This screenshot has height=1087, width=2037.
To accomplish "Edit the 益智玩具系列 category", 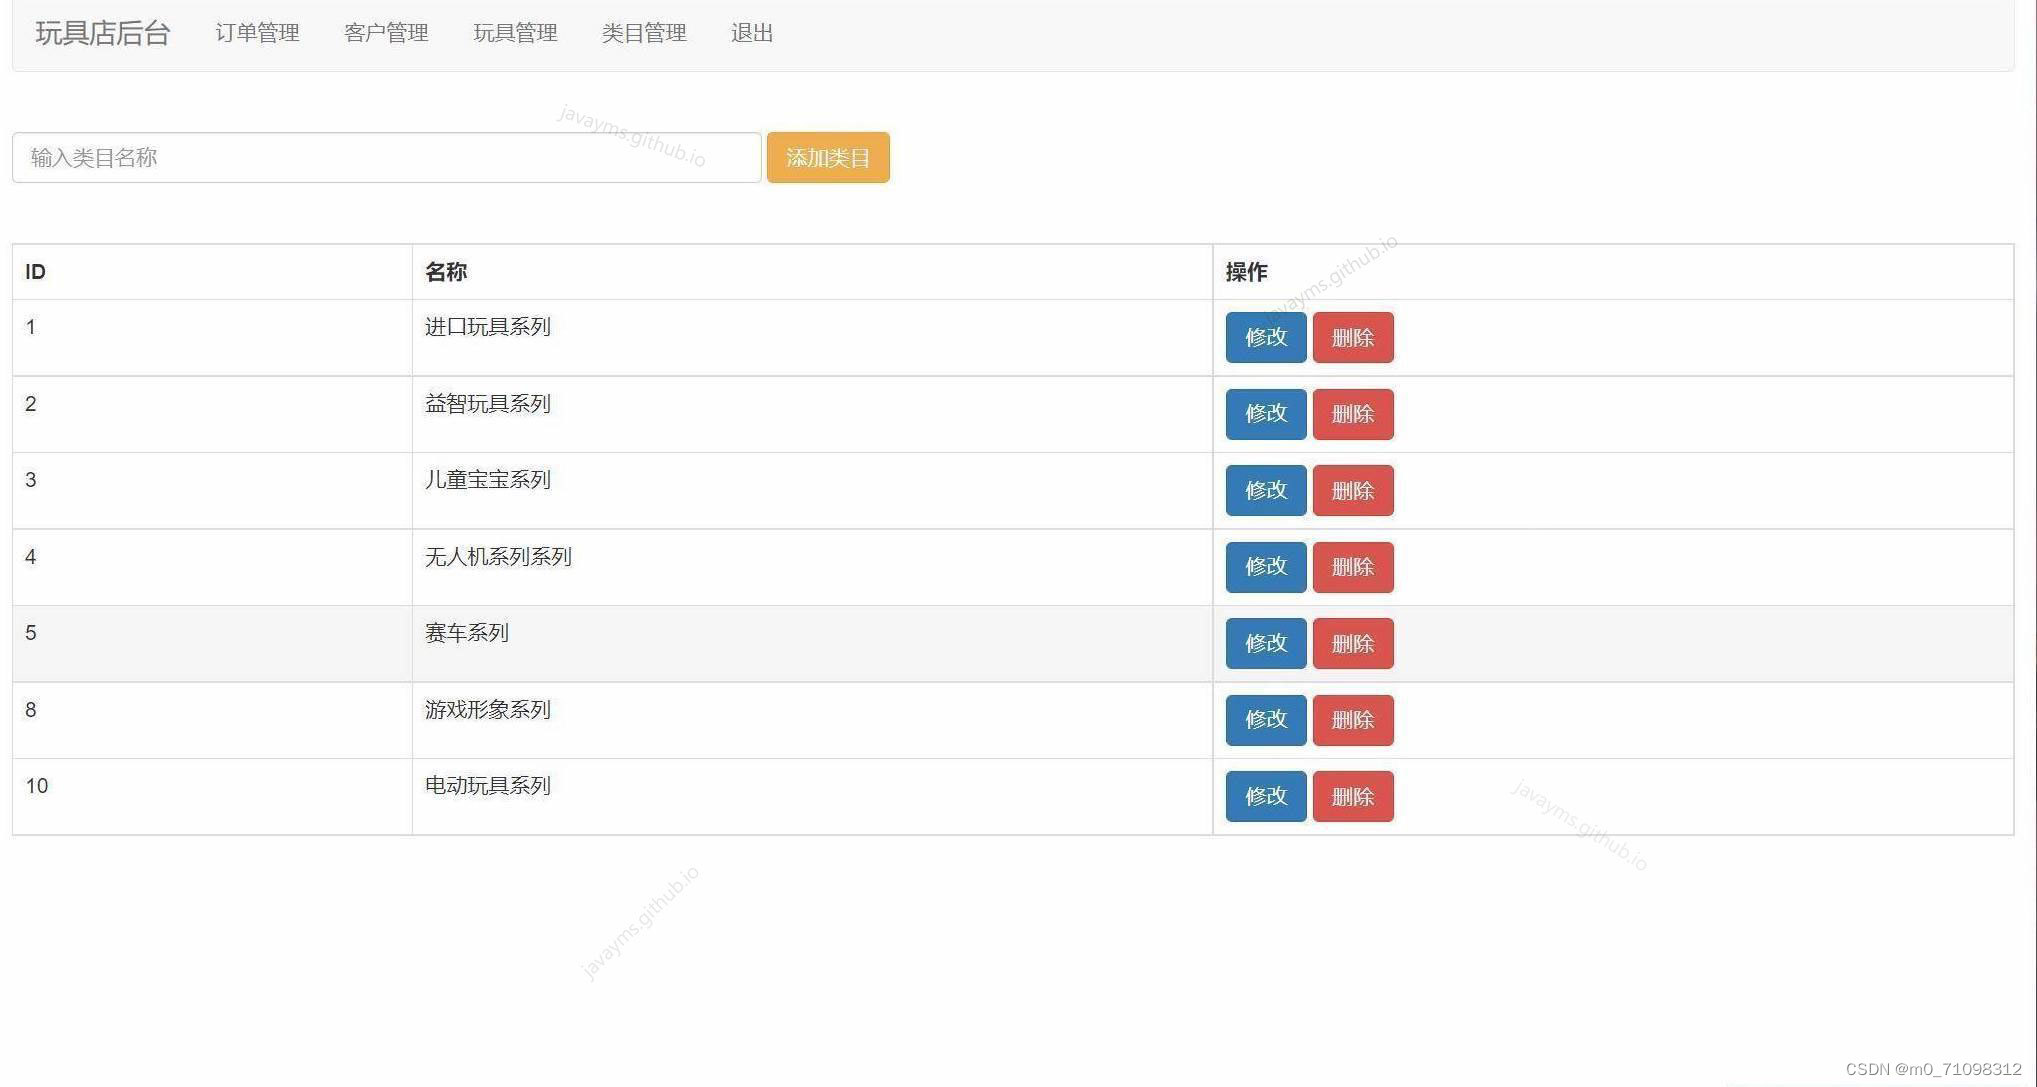I will (1265, 414).
